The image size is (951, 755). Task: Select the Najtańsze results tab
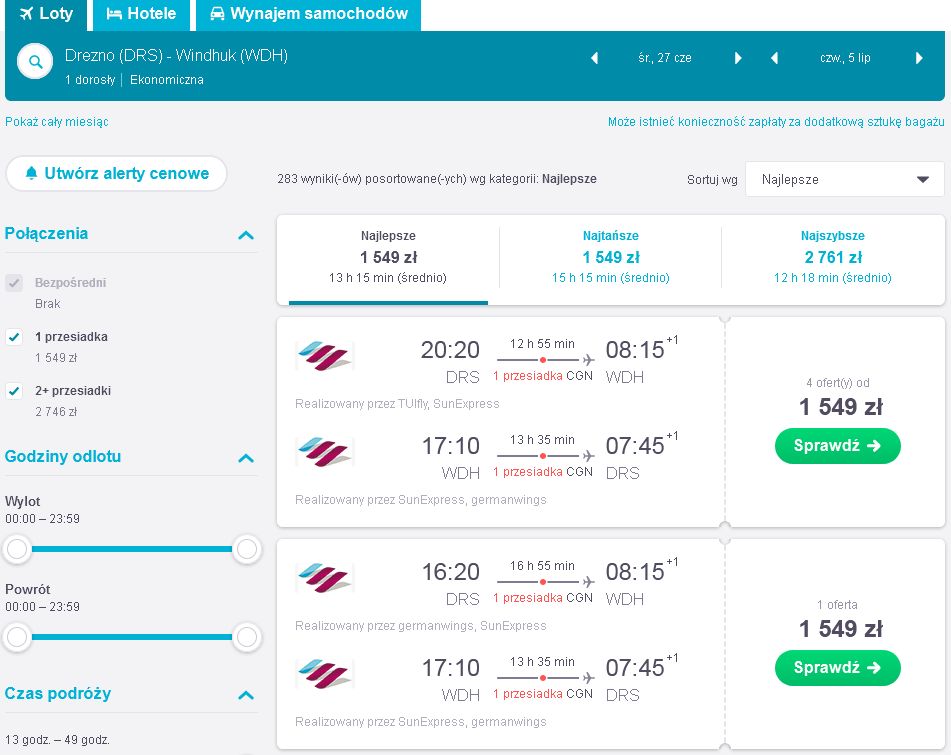pos(611,257)
